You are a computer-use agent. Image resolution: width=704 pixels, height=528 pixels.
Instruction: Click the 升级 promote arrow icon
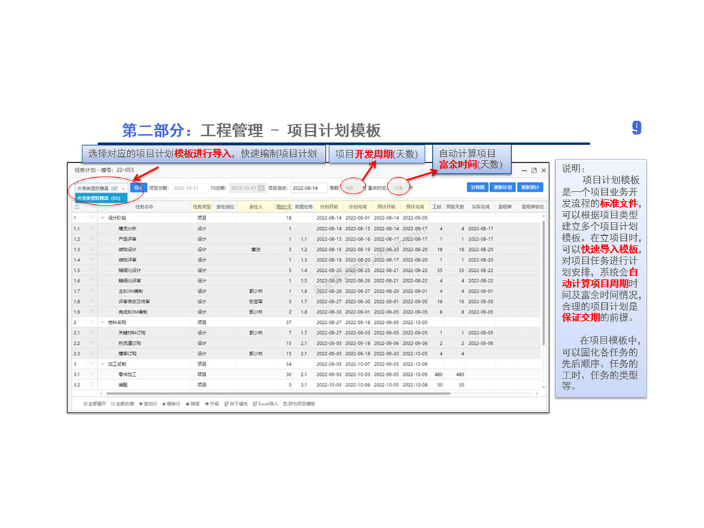click(207, 404)
